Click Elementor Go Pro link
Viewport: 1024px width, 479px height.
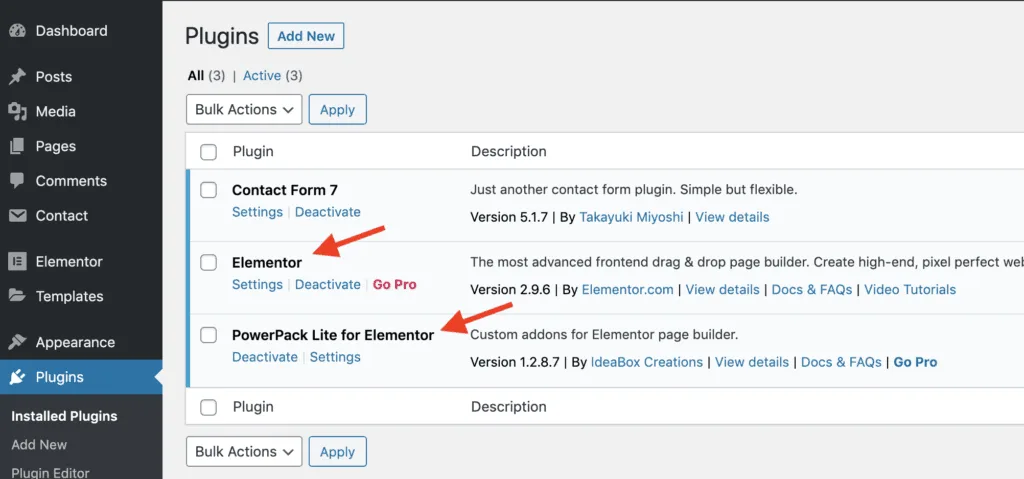(394, 284)
